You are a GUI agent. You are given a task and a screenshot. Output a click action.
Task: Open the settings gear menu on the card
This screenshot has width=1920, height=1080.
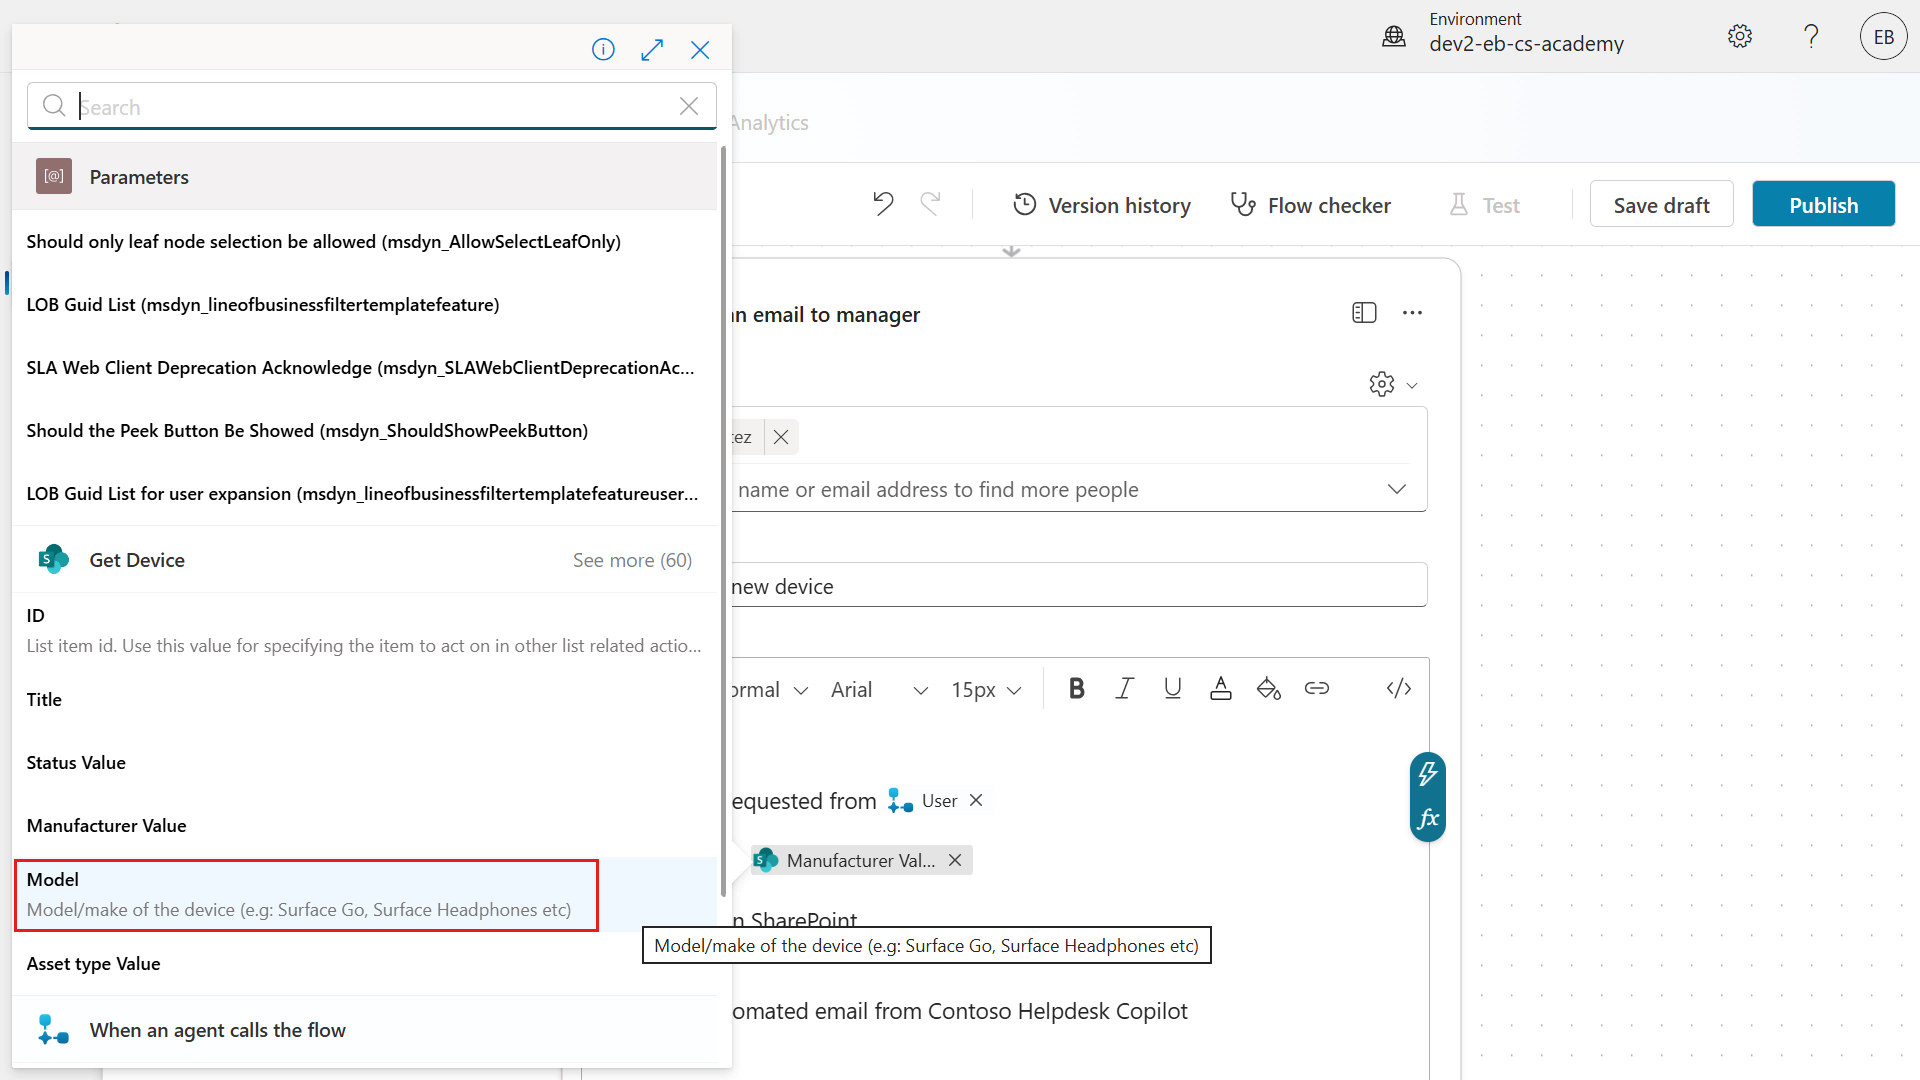pos(1381,384)
